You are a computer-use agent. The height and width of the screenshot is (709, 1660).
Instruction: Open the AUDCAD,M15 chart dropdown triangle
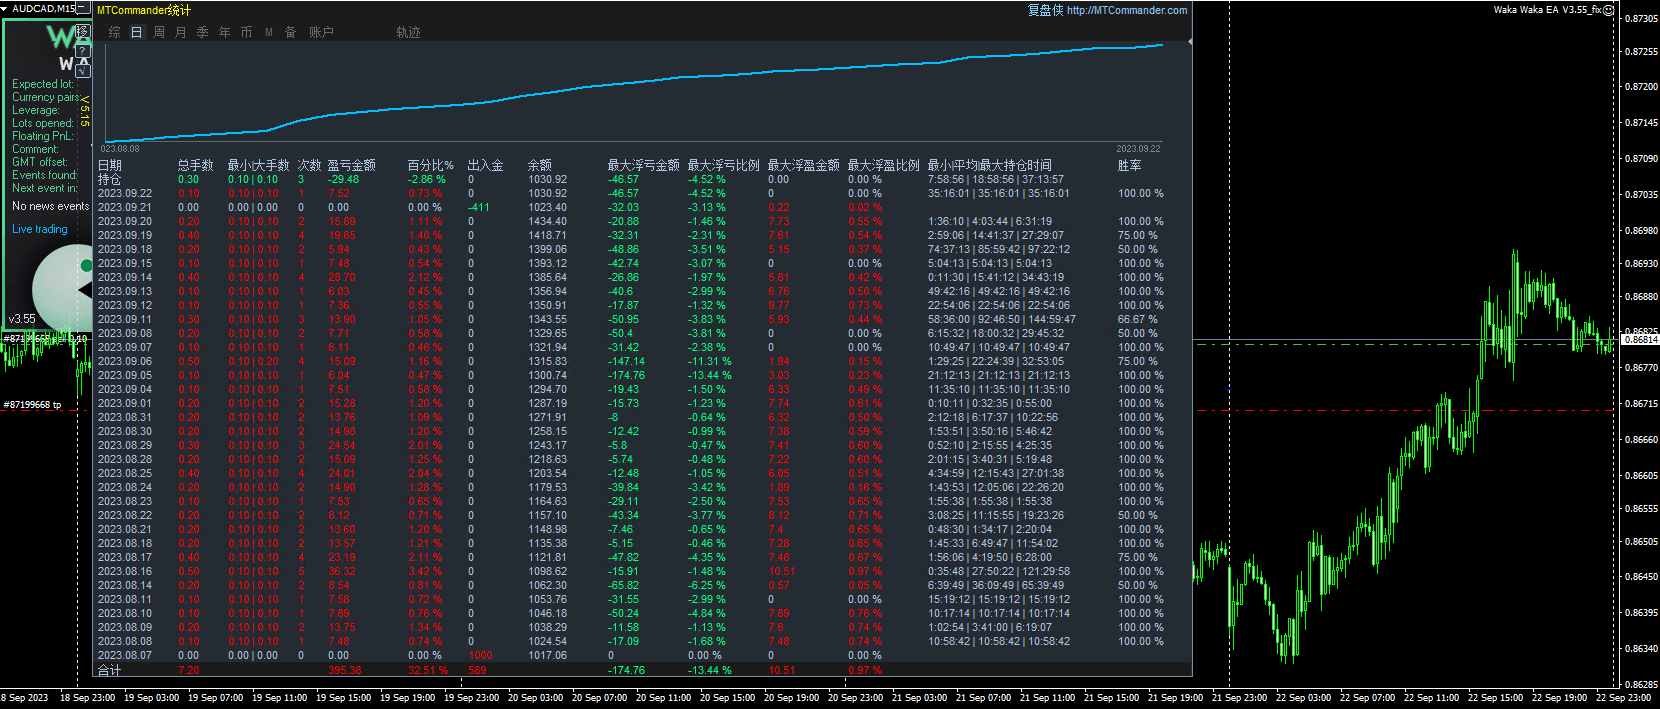pos(5,8)
